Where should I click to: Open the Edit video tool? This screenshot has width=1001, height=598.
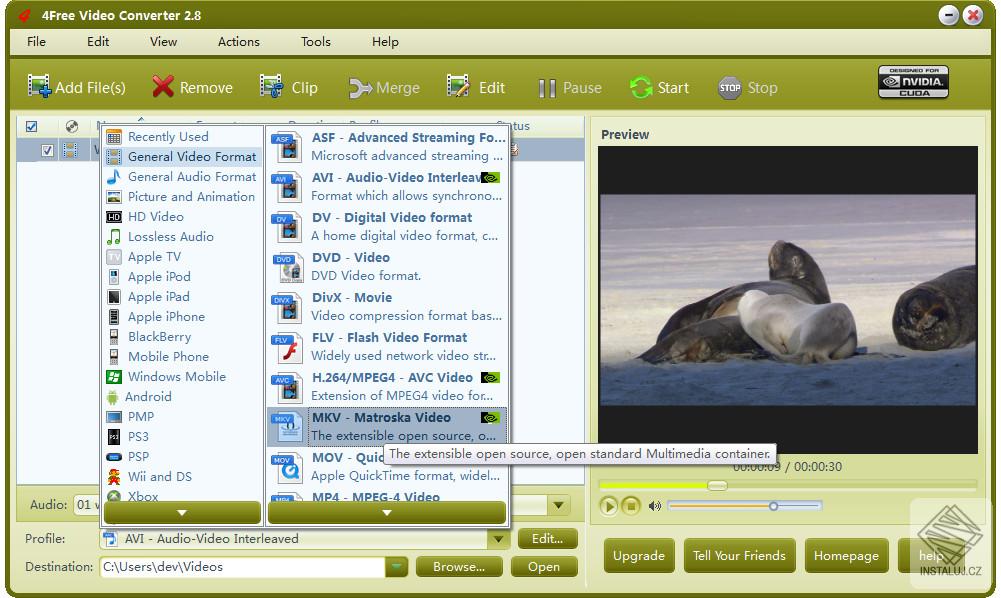tap(458, 87)
